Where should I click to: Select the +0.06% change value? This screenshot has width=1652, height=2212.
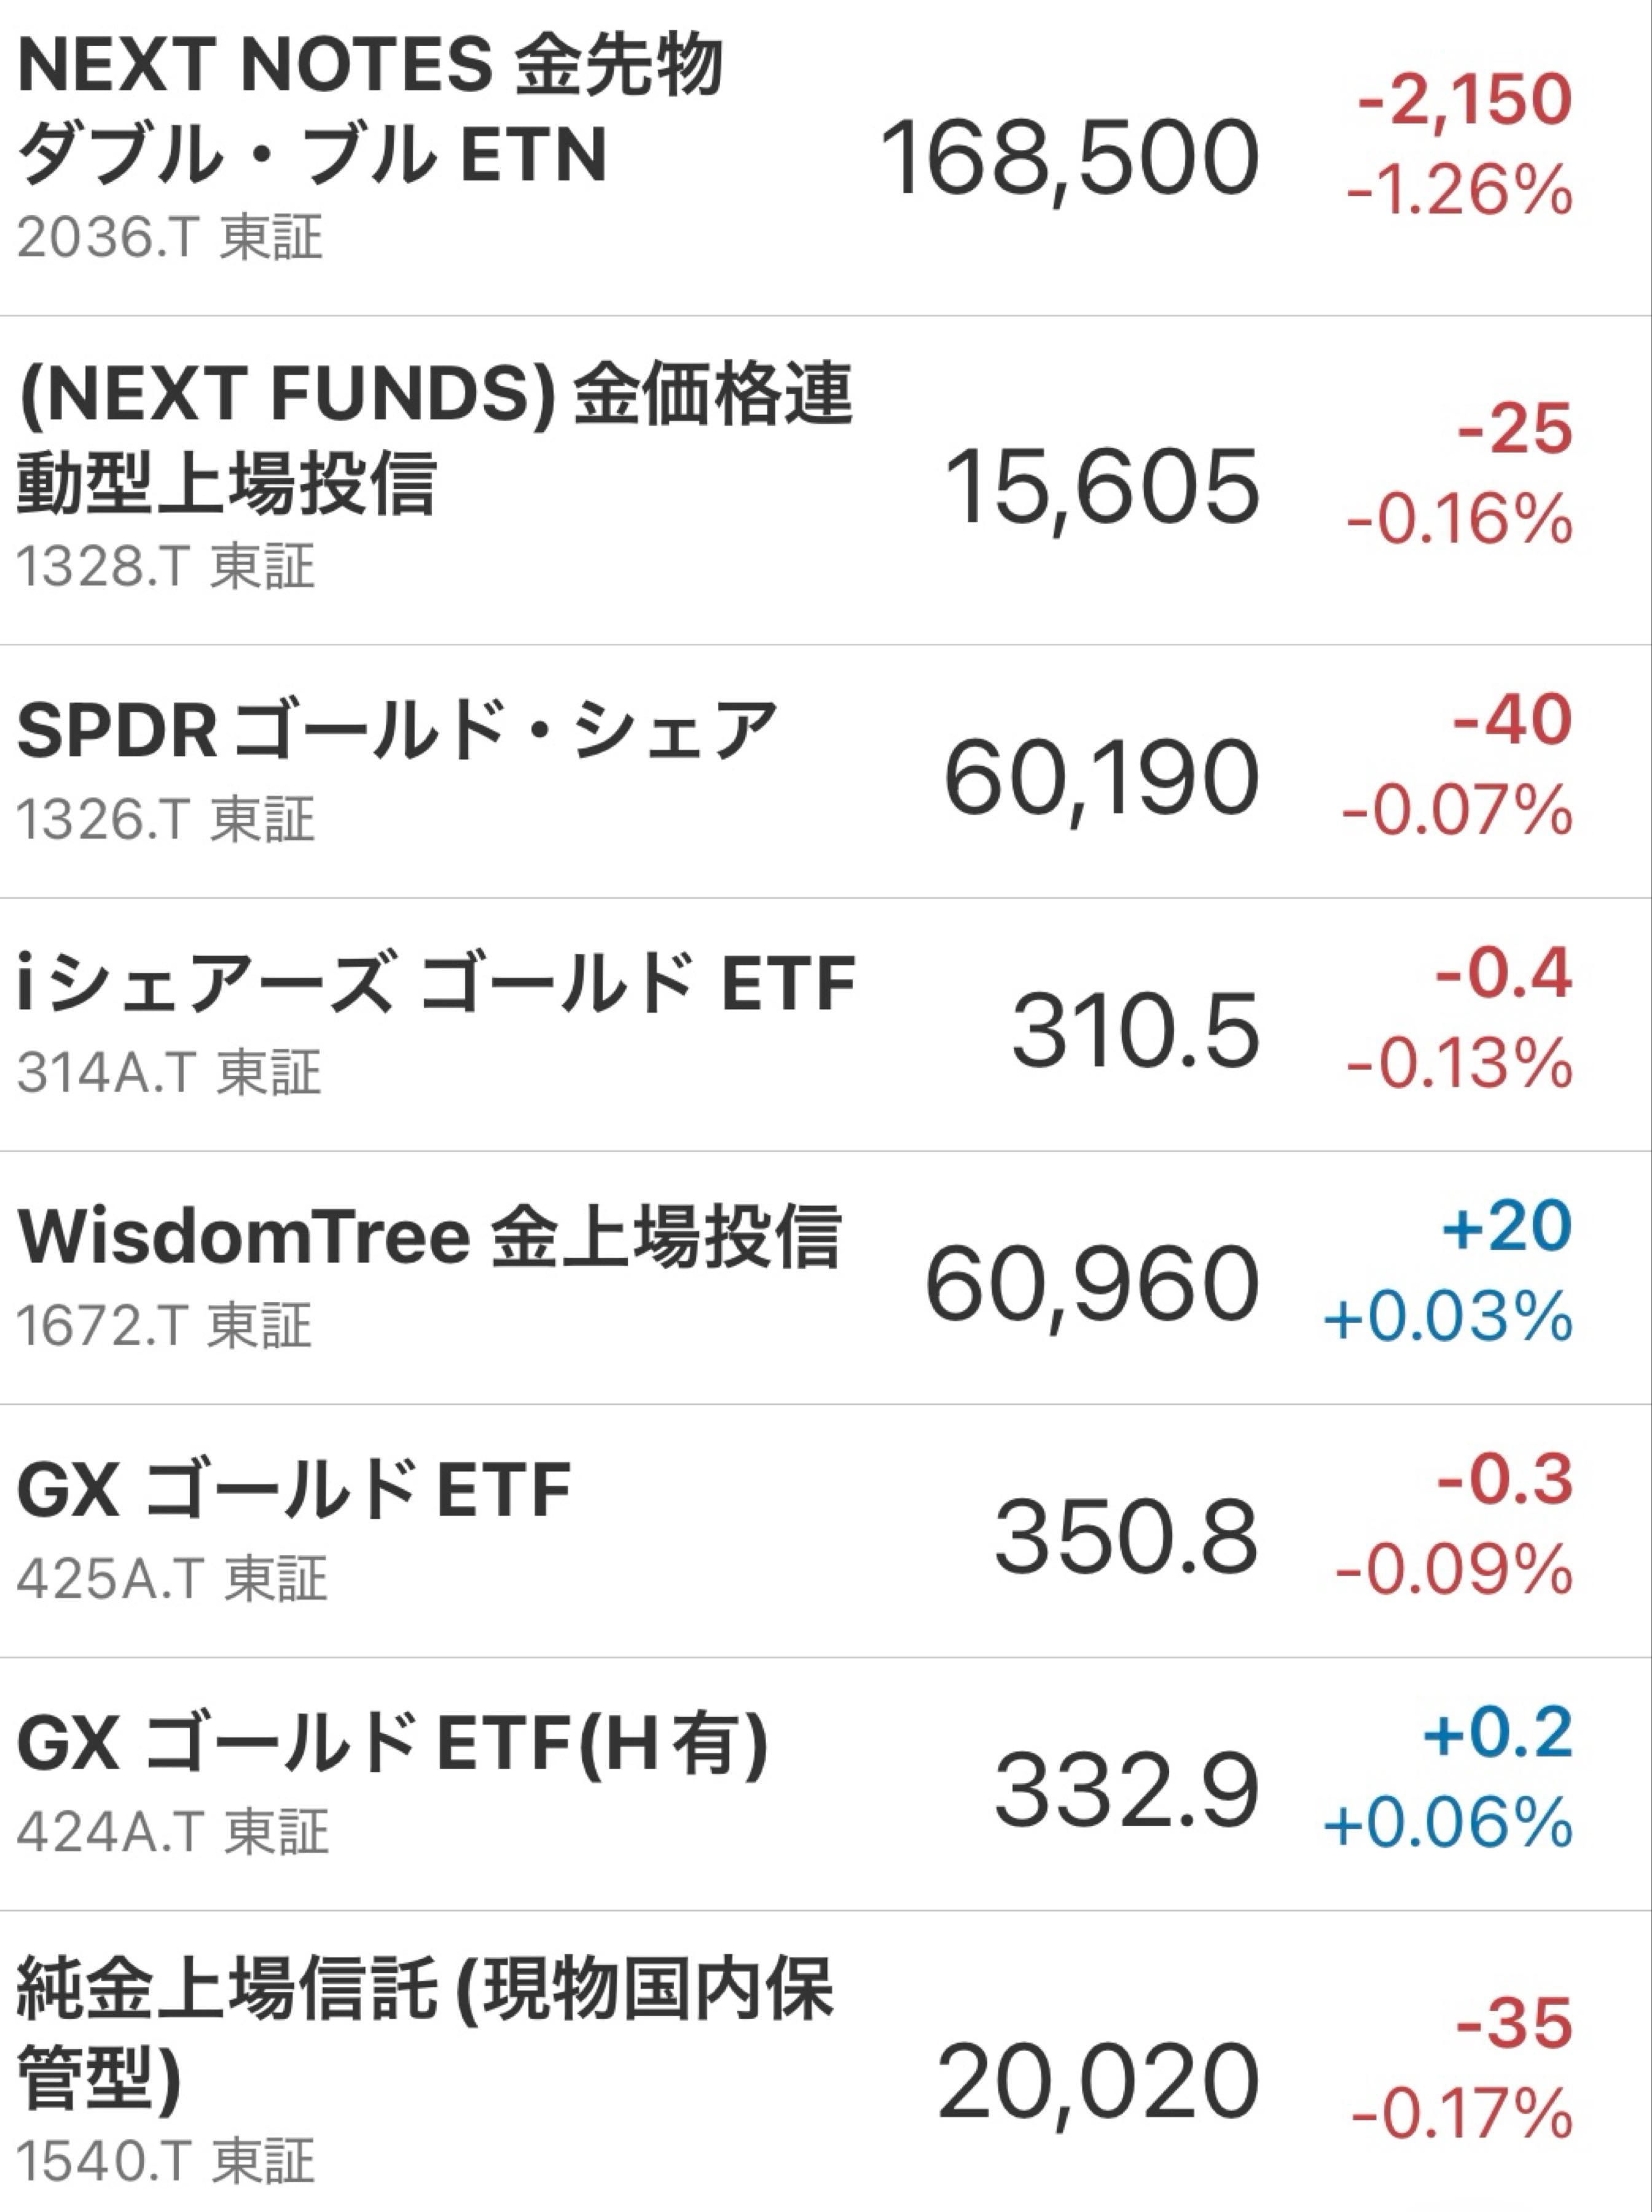point(1447,1823)
